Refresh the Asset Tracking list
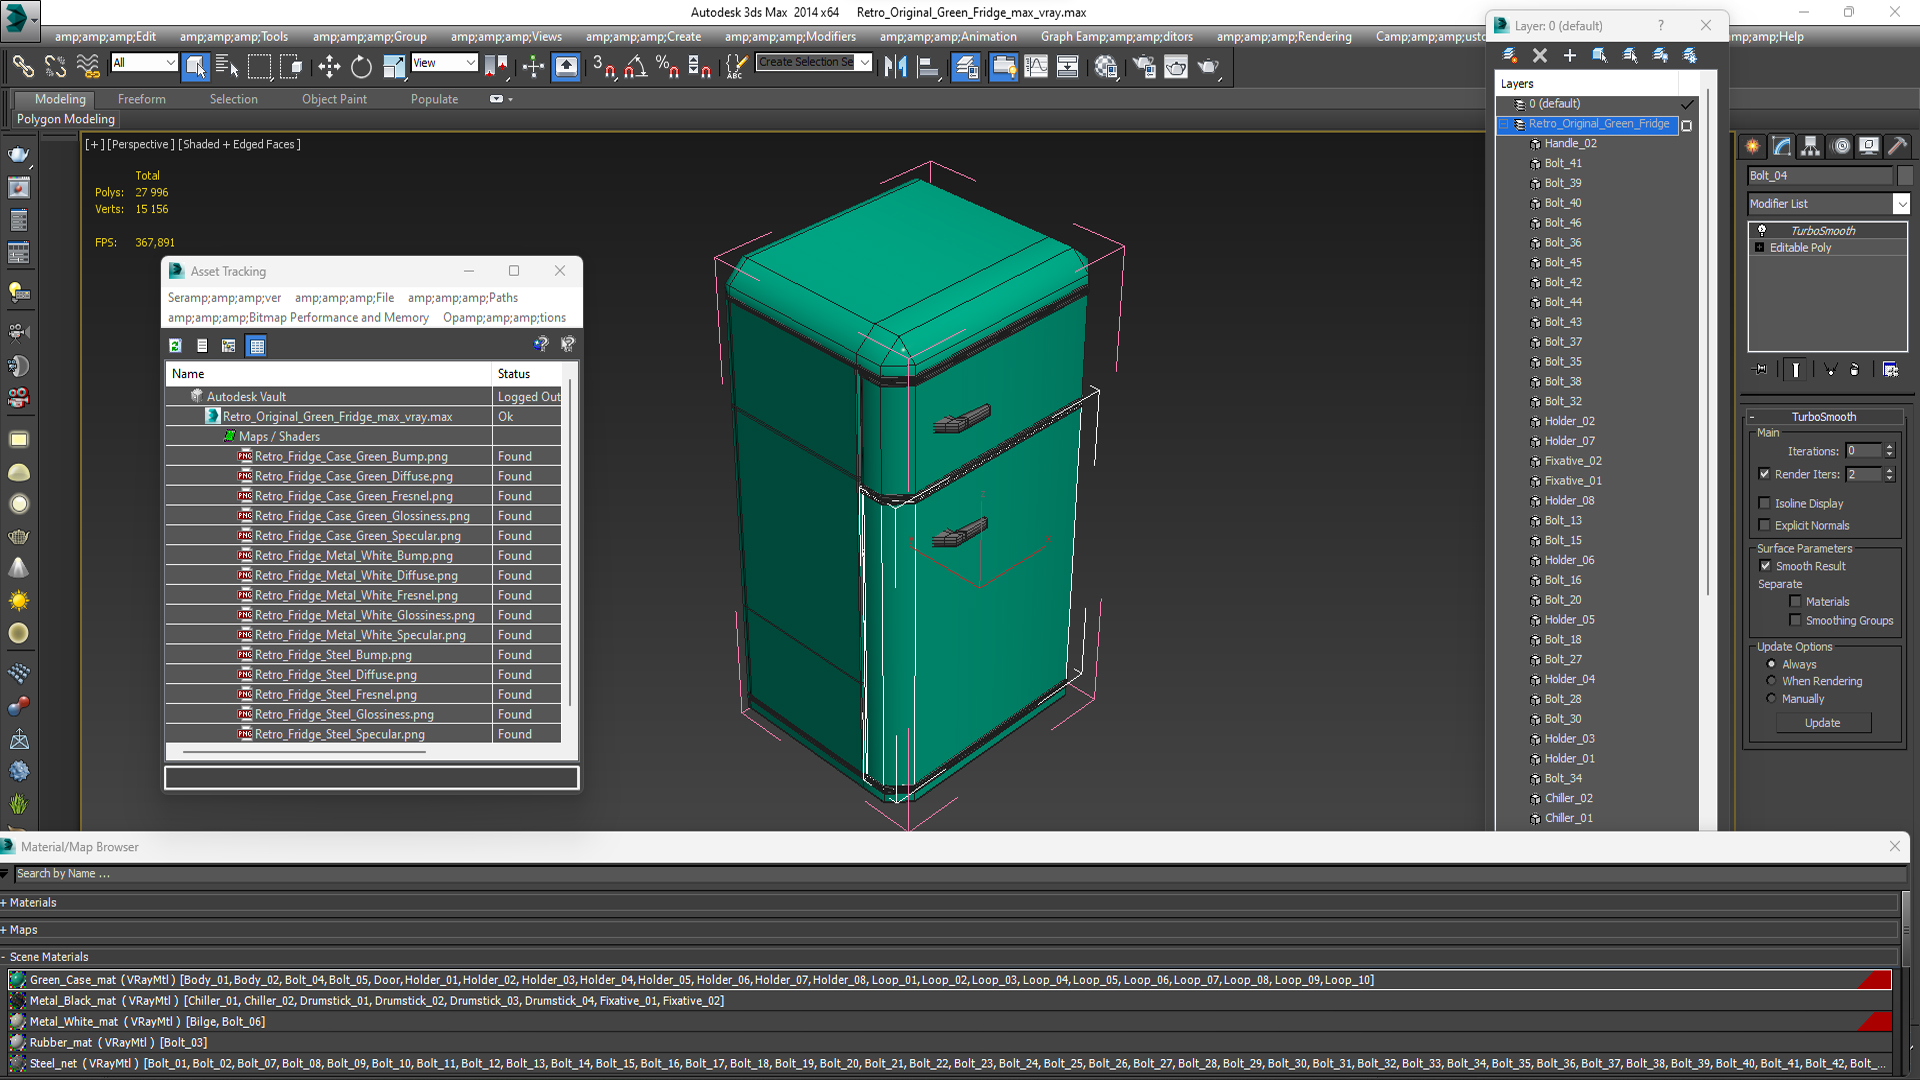The width and height of the screenshot is (1920, 1080). (175, 346)
